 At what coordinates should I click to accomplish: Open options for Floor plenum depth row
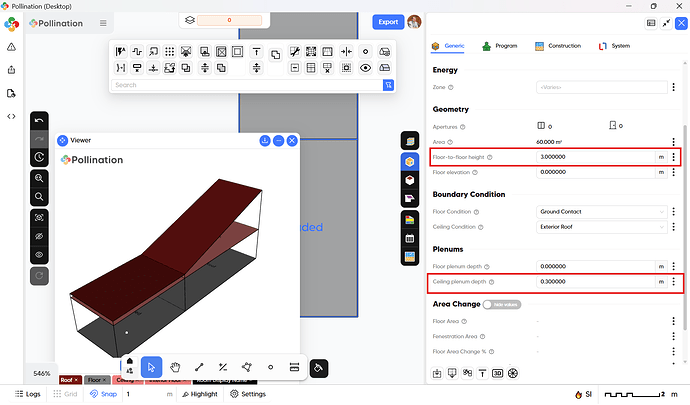(x=673, y=266)
